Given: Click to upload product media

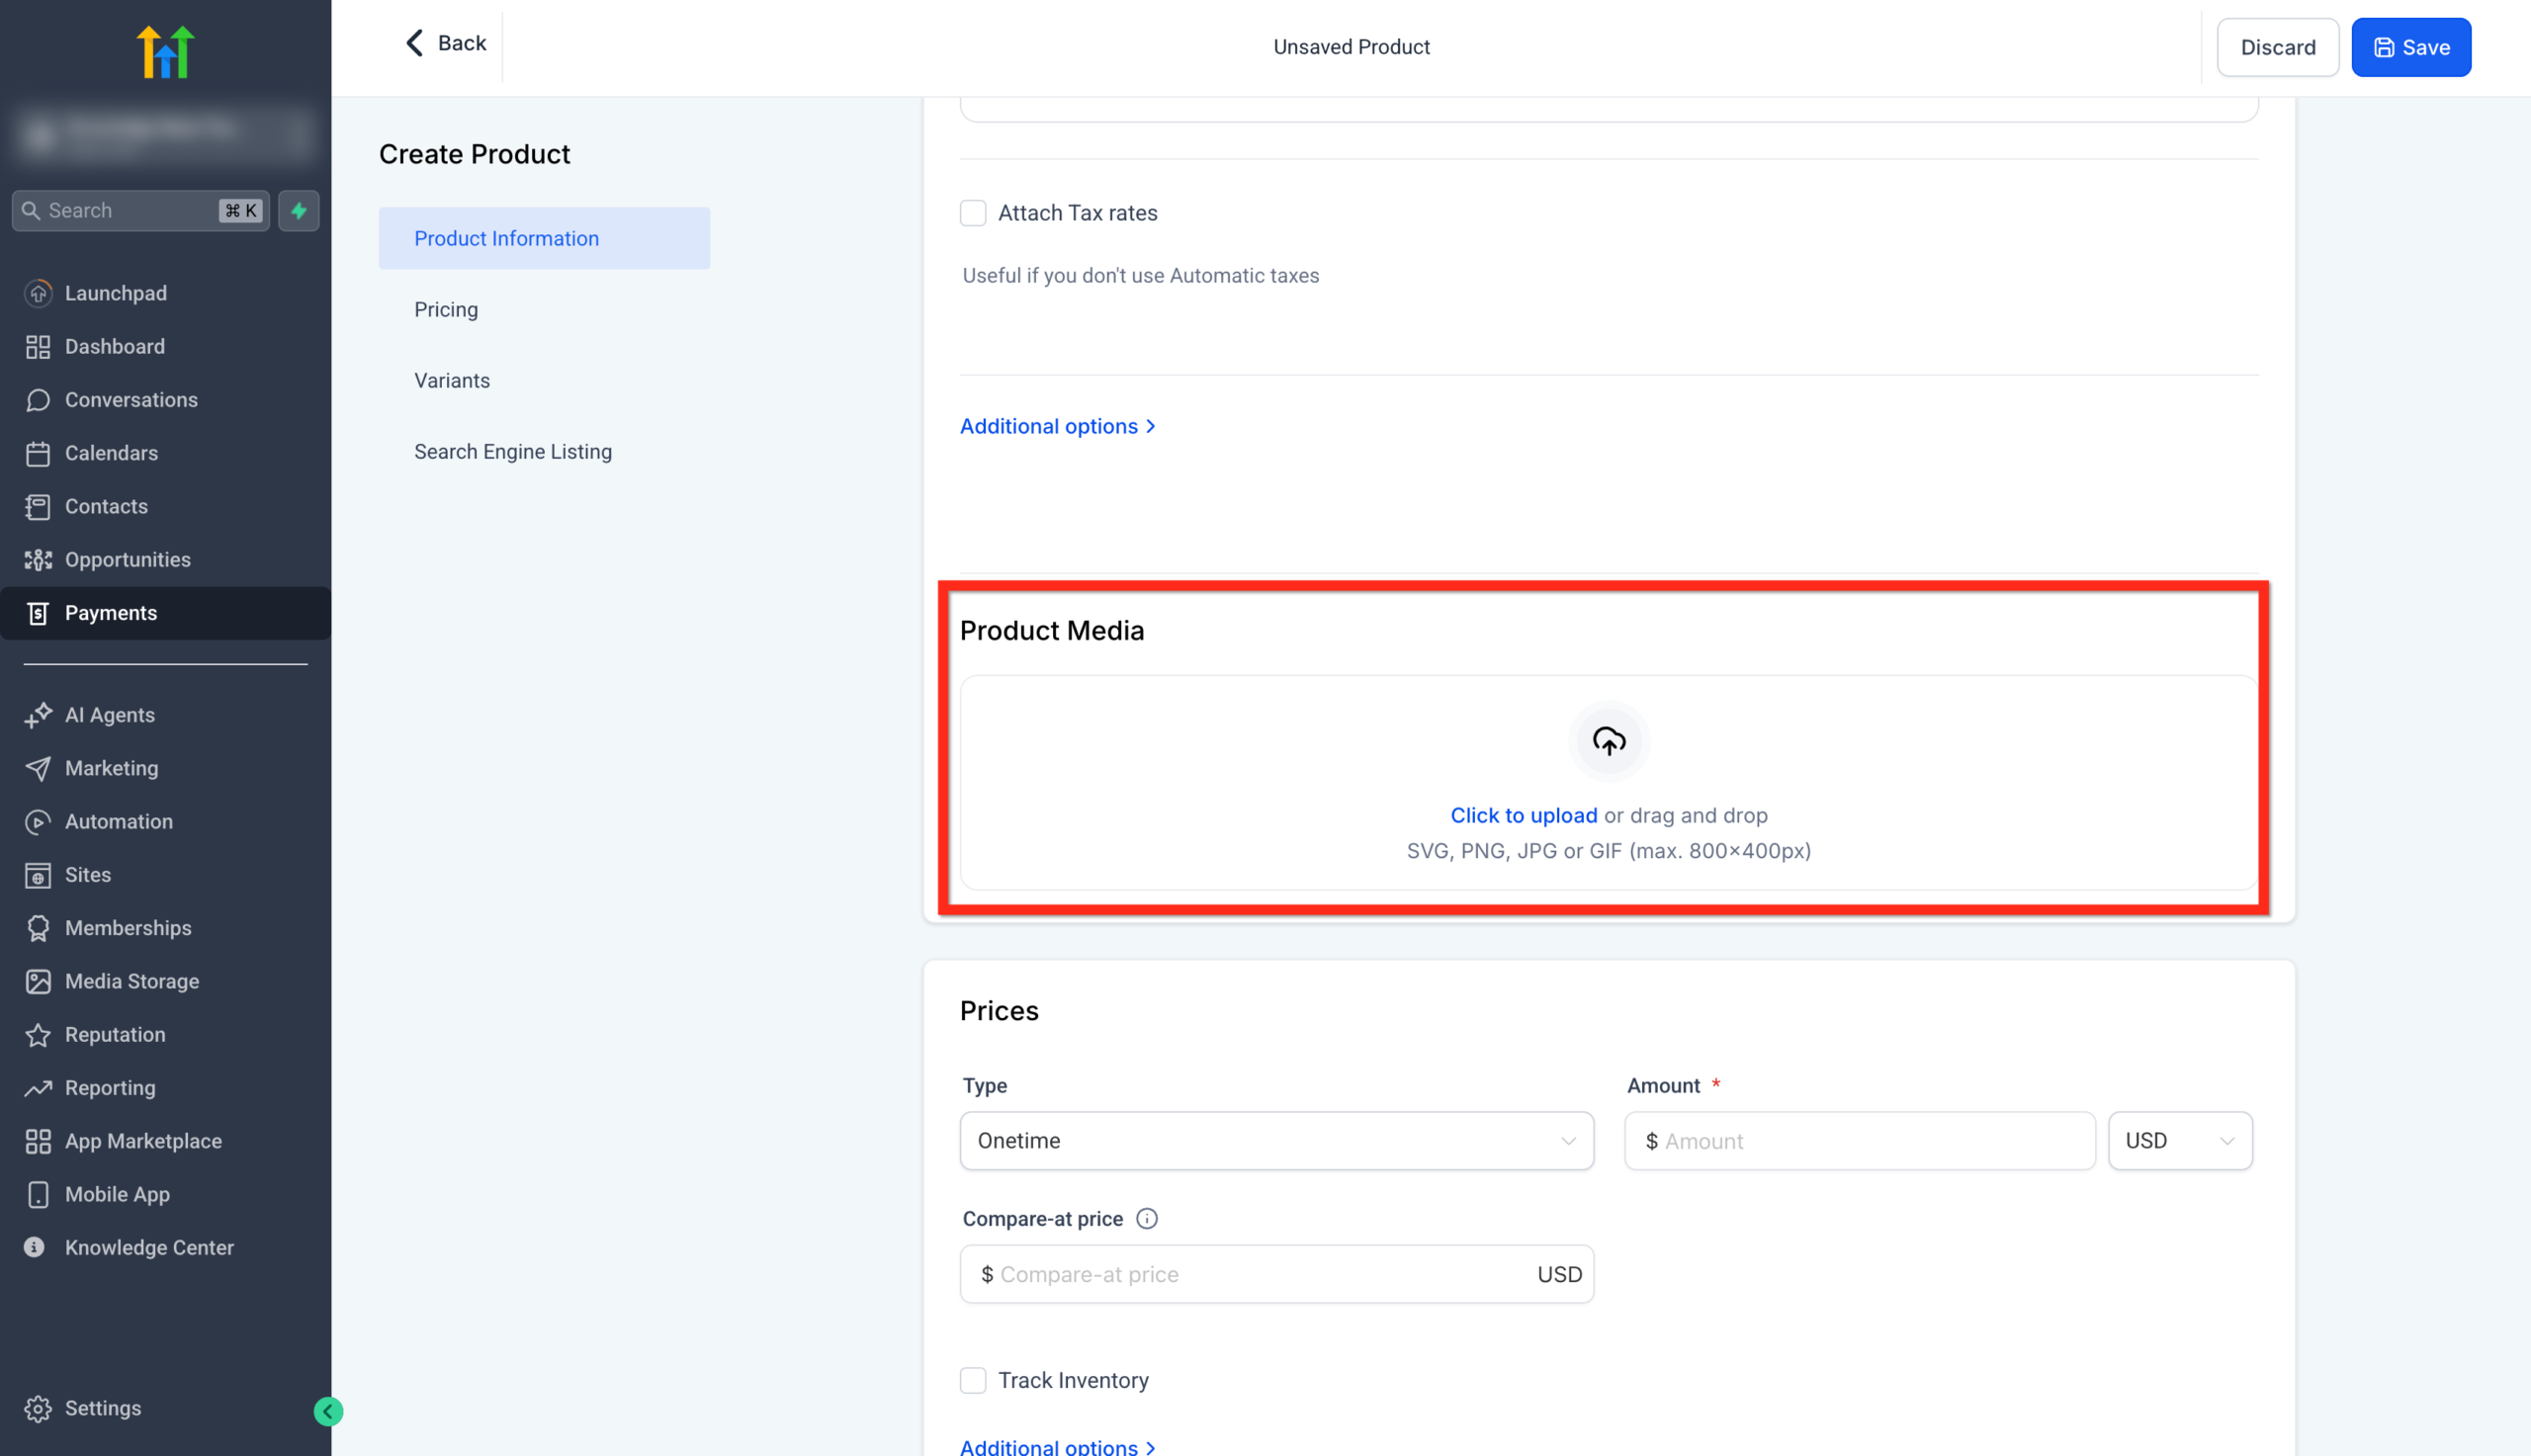Looking at the screenshot, I should [1523, 815].
